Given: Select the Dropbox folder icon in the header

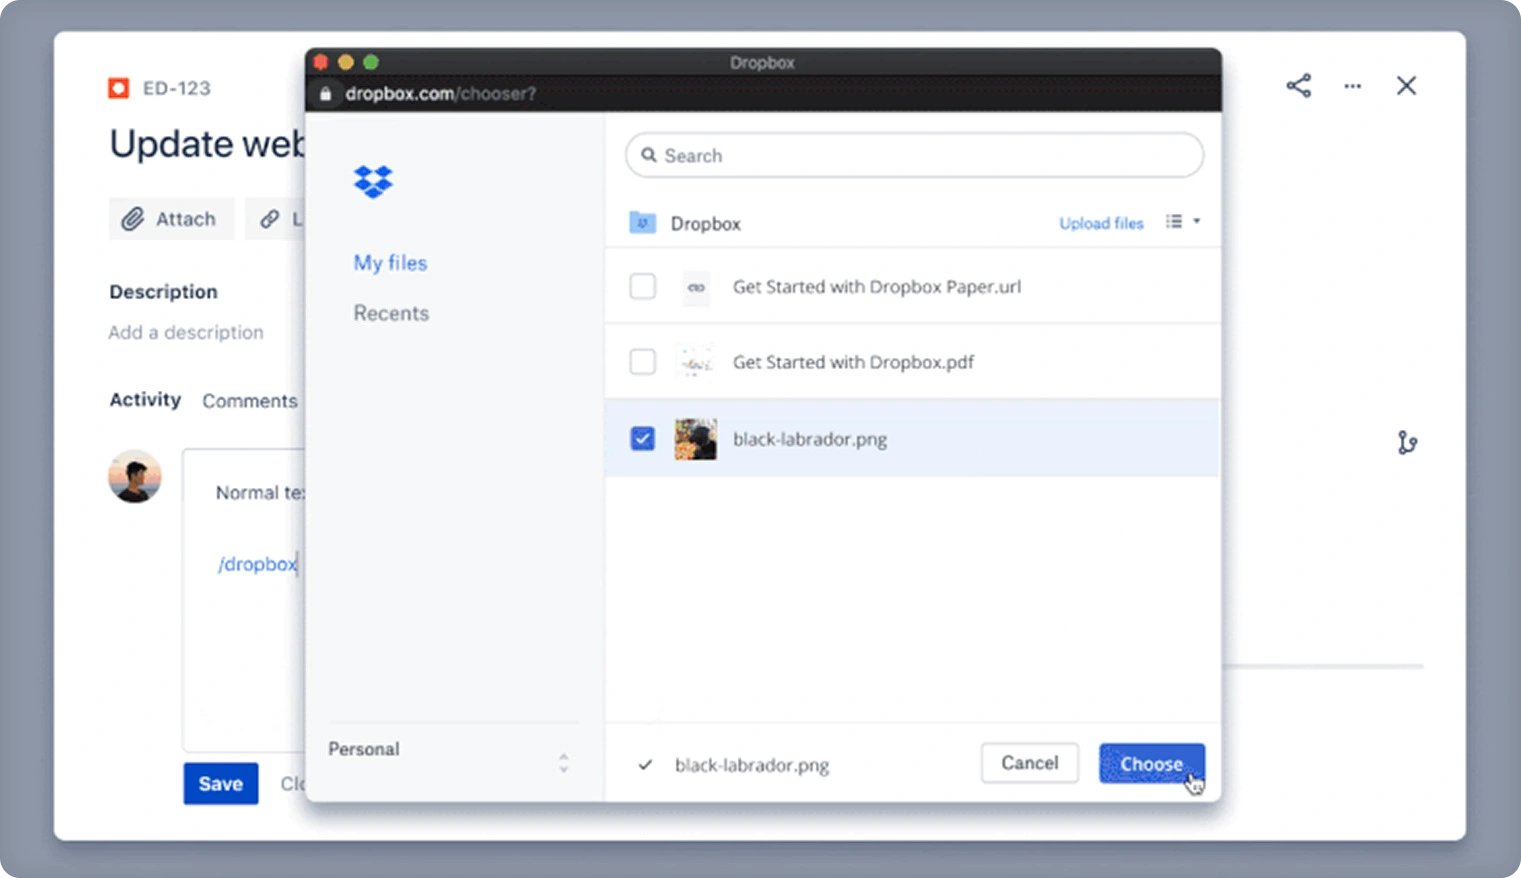Looking at the screenshot, I should click(x=643, y=222).
